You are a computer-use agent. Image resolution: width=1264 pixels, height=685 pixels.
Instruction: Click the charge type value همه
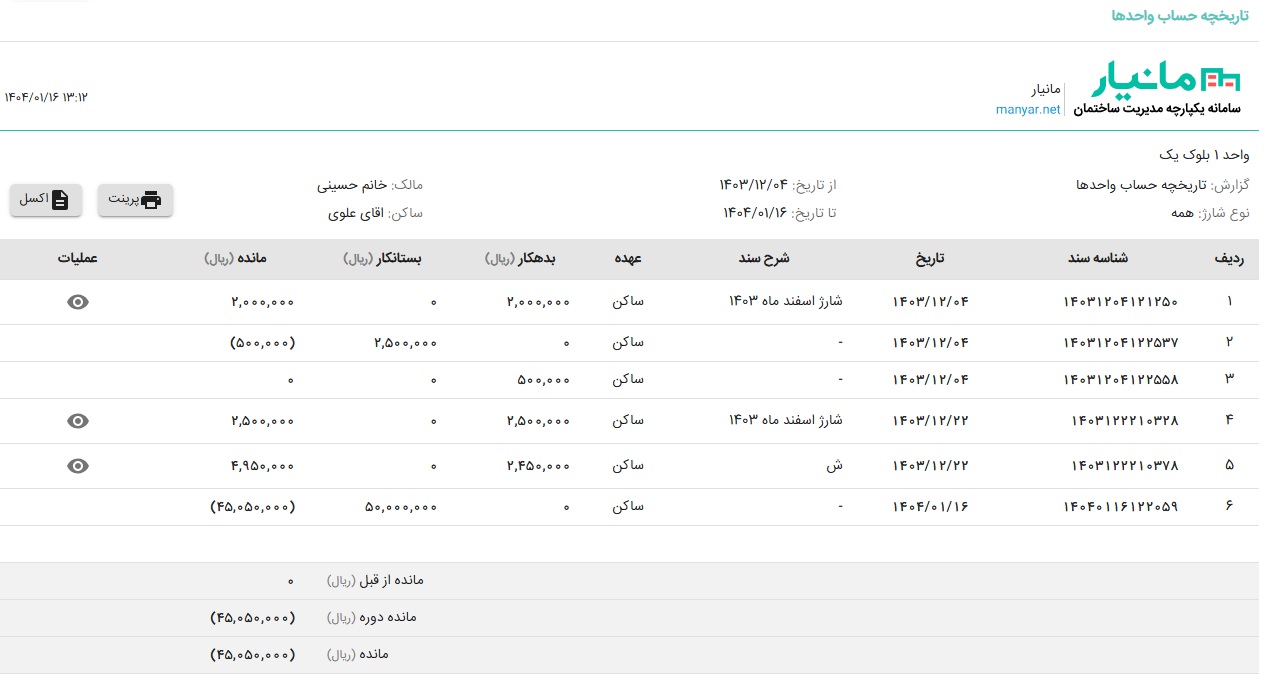click(1183, 213)
